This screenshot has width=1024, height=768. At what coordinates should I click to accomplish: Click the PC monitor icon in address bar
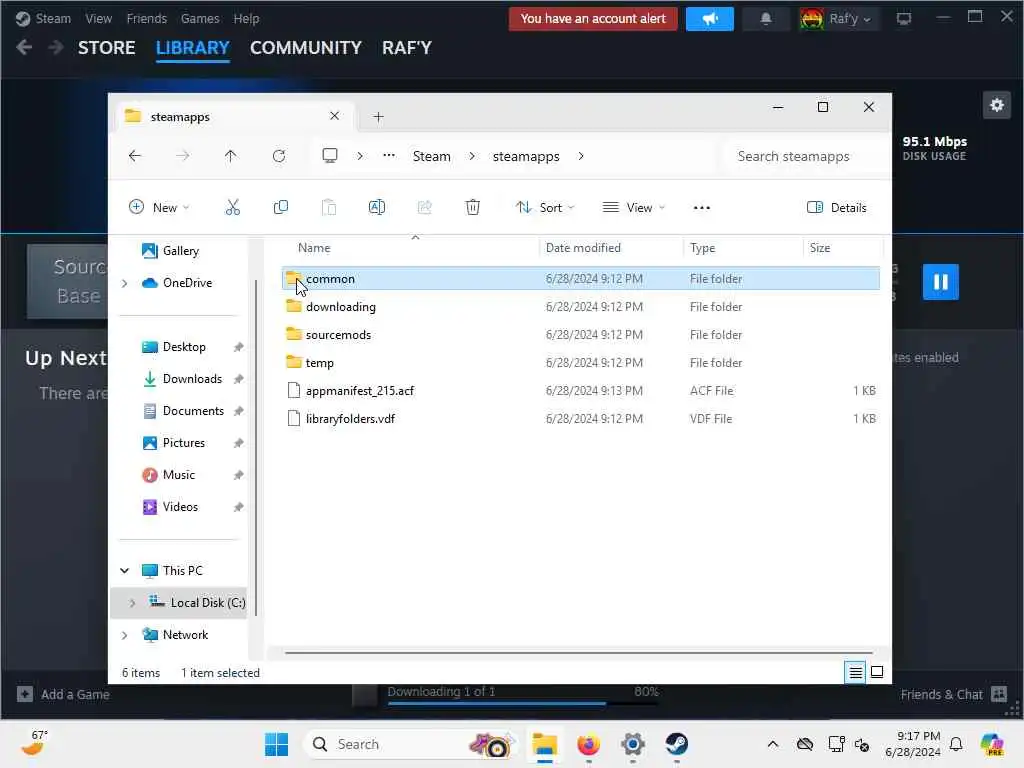330,156
